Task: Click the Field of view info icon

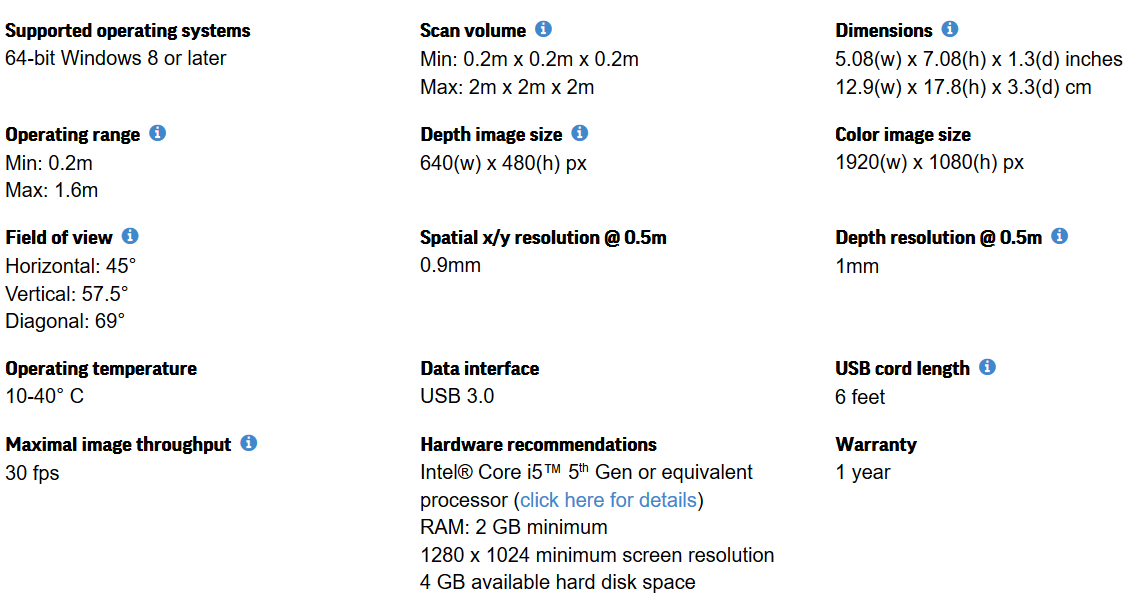Action: 130,236
